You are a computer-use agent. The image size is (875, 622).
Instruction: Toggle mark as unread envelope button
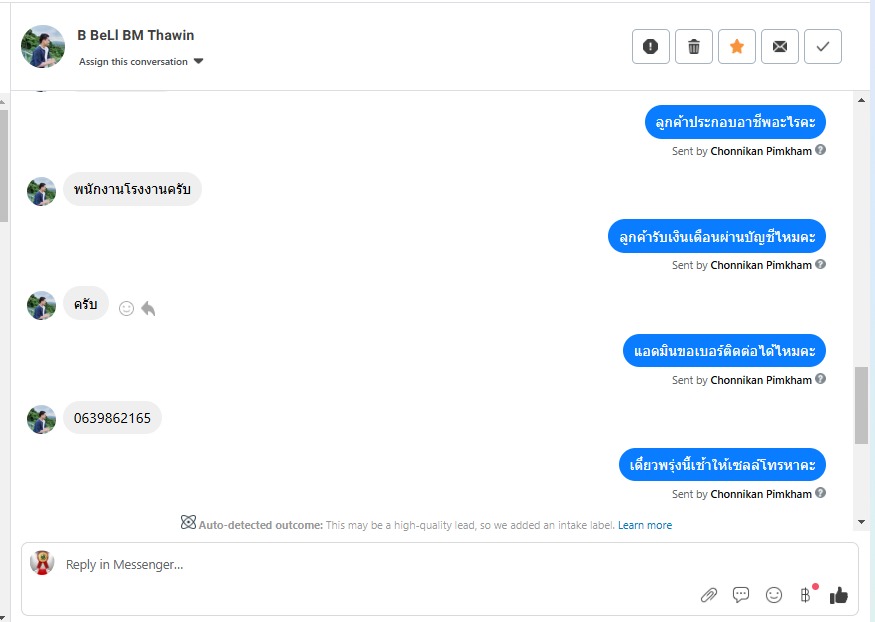(x=780, y=47)
